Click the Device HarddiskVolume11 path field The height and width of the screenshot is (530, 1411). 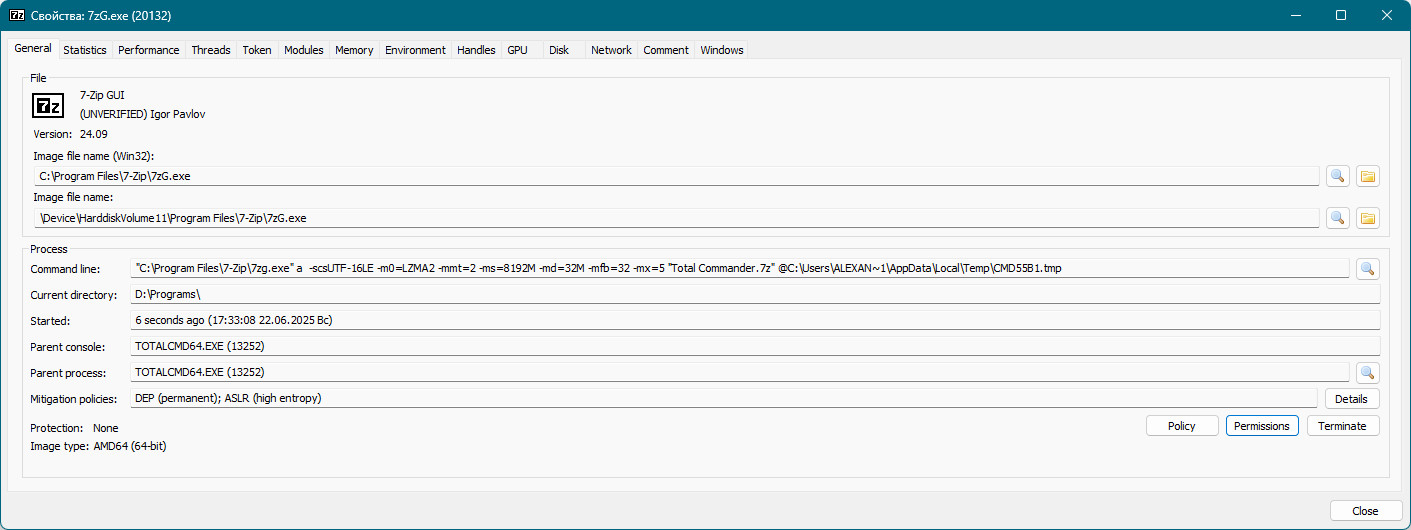[676, 218]
